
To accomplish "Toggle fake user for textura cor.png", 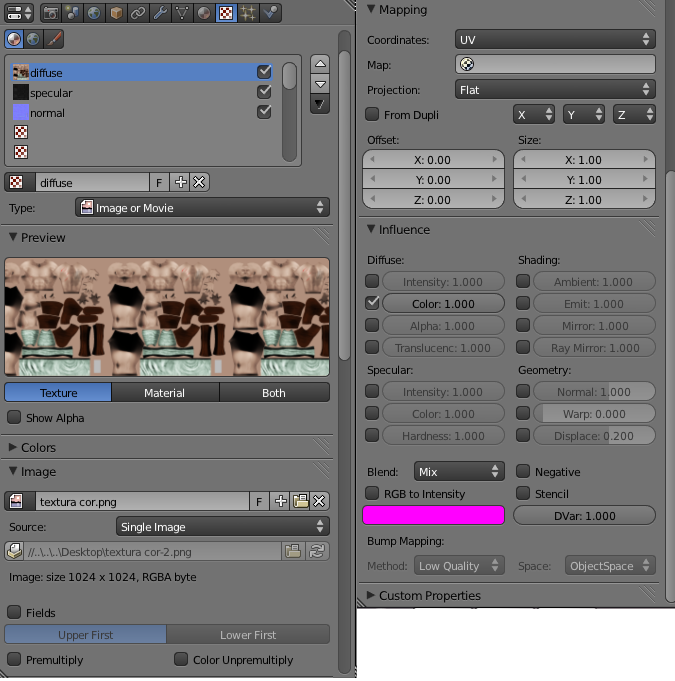I will pos(259,502).
